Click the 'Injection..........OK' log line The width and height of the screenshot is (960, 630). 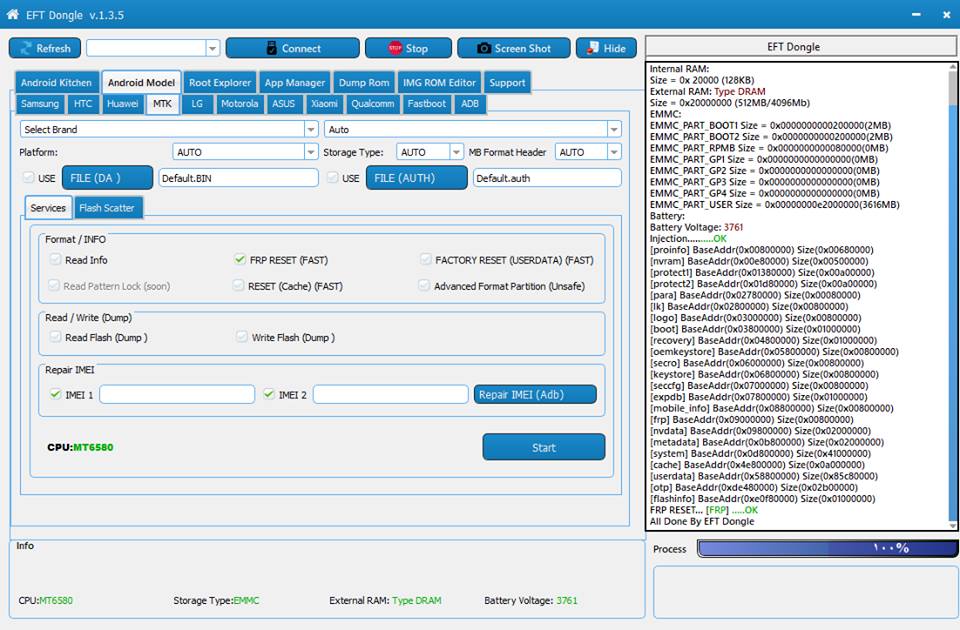(x=688, y=239)
